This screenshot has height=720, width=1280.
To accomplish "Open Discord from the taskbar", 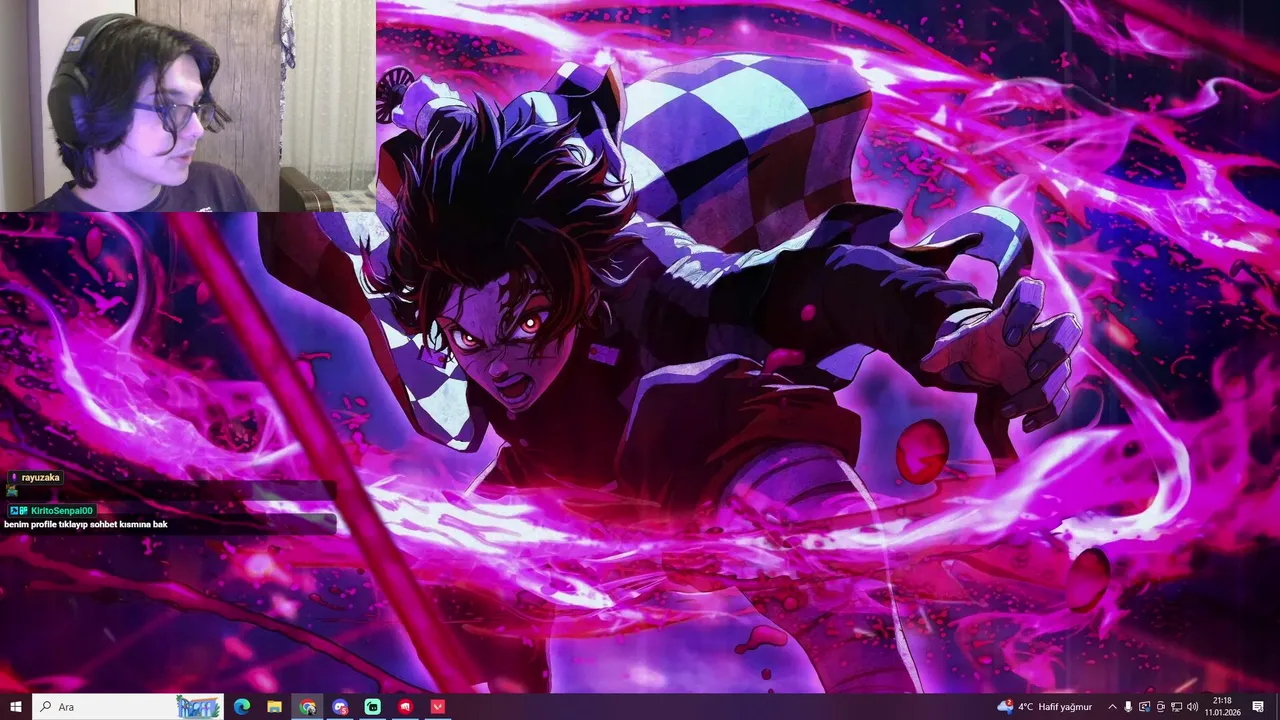I will (x=340, y=707).
